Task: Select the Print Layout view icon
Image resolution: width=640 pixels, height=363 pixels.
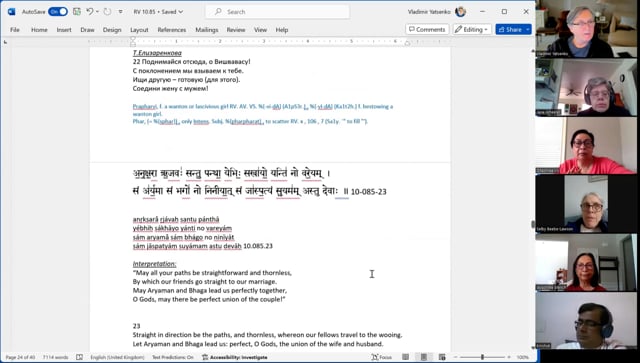Action: click(x=424, y=357)
